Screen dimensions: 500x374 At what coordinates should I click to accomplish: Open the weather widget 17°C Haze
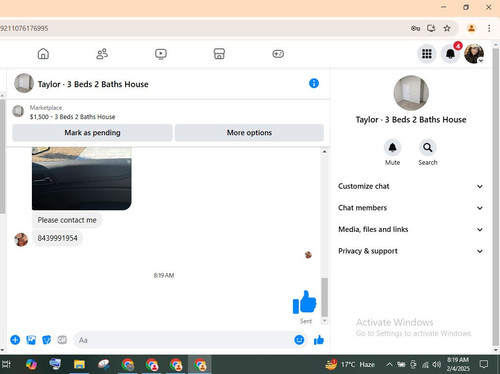pyautogui.click(x=350, y=364)
